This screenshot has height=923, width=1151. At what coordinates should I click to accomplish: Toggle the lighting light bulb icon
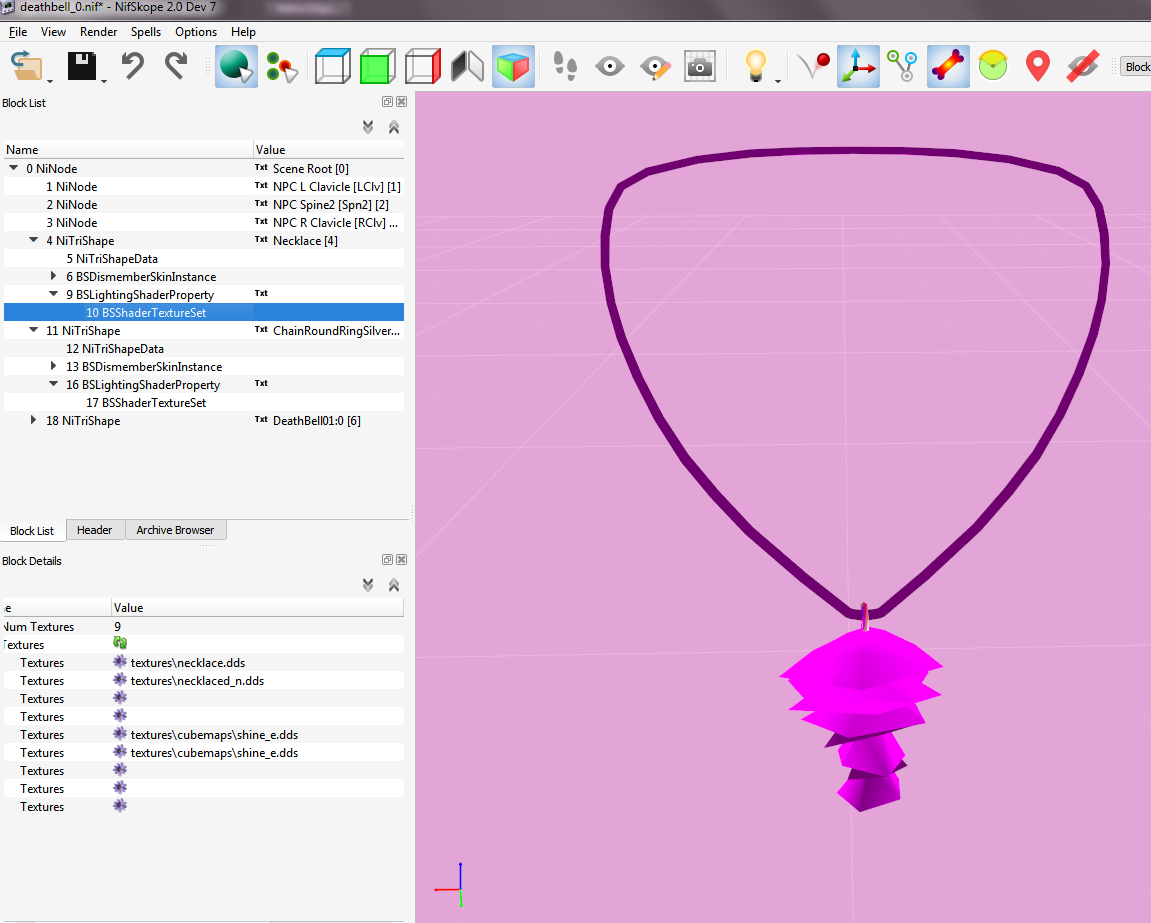(755, 65)
